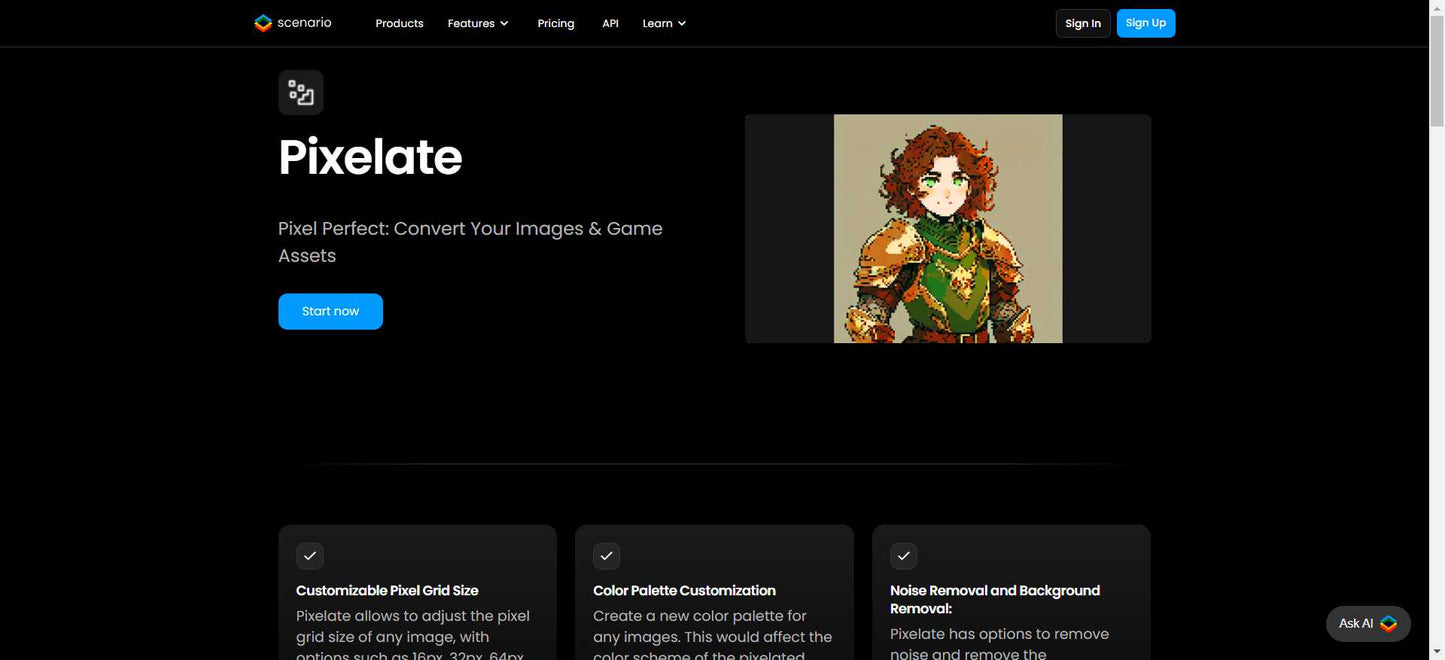Image resolution: width=1445 pixels, height=660 pixels.
Task: Go to the Pricing page
Action: click(x=556, y=23)
